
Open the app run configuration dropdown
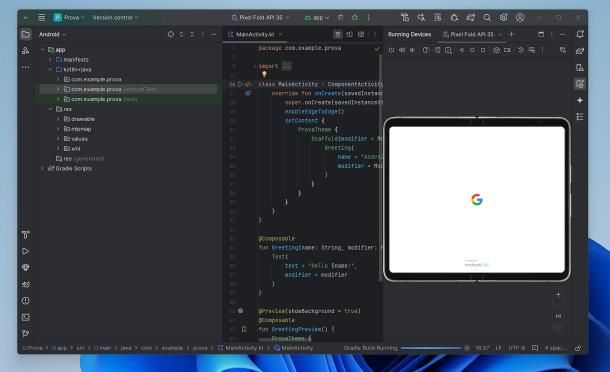tap(317, 18)
